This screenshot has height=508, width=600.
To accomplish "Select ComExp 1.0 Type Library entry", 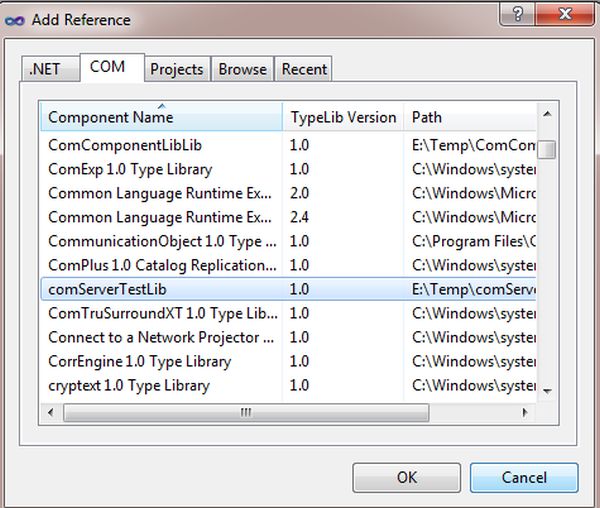I will coord(130,169).
